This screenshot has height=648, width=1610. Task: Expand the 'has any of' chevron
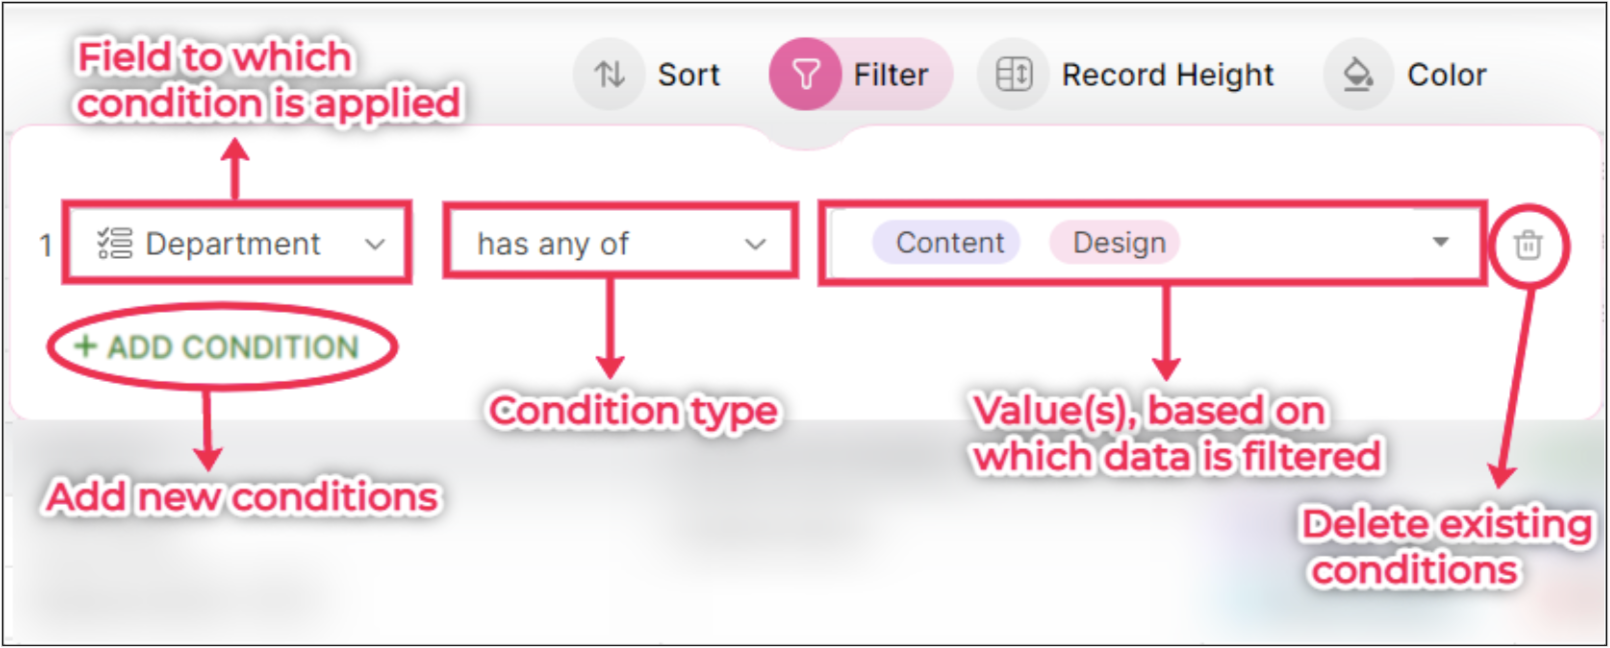click(x=755, y=244)
